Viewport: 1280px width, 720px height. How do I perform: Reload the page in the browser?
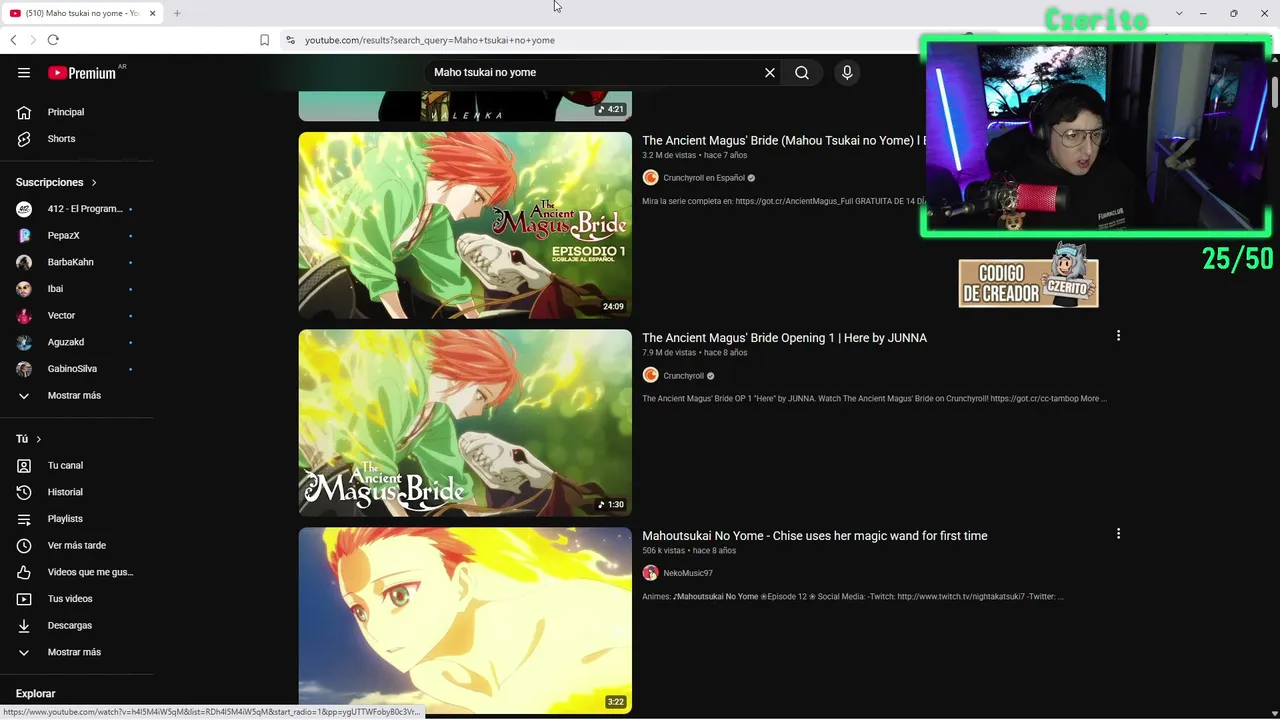click(x=53, y=40)
